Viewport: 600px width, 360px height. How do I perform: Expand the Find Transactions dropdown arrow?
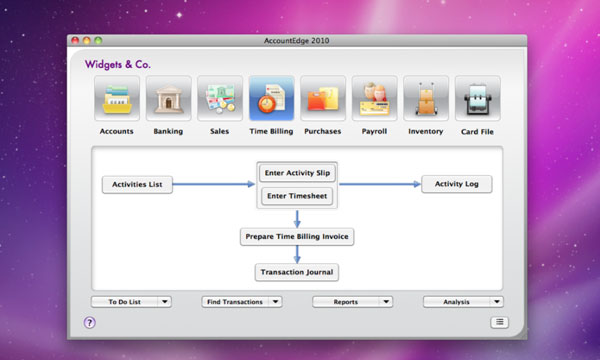pyautogui.click(x=275, y=302)
